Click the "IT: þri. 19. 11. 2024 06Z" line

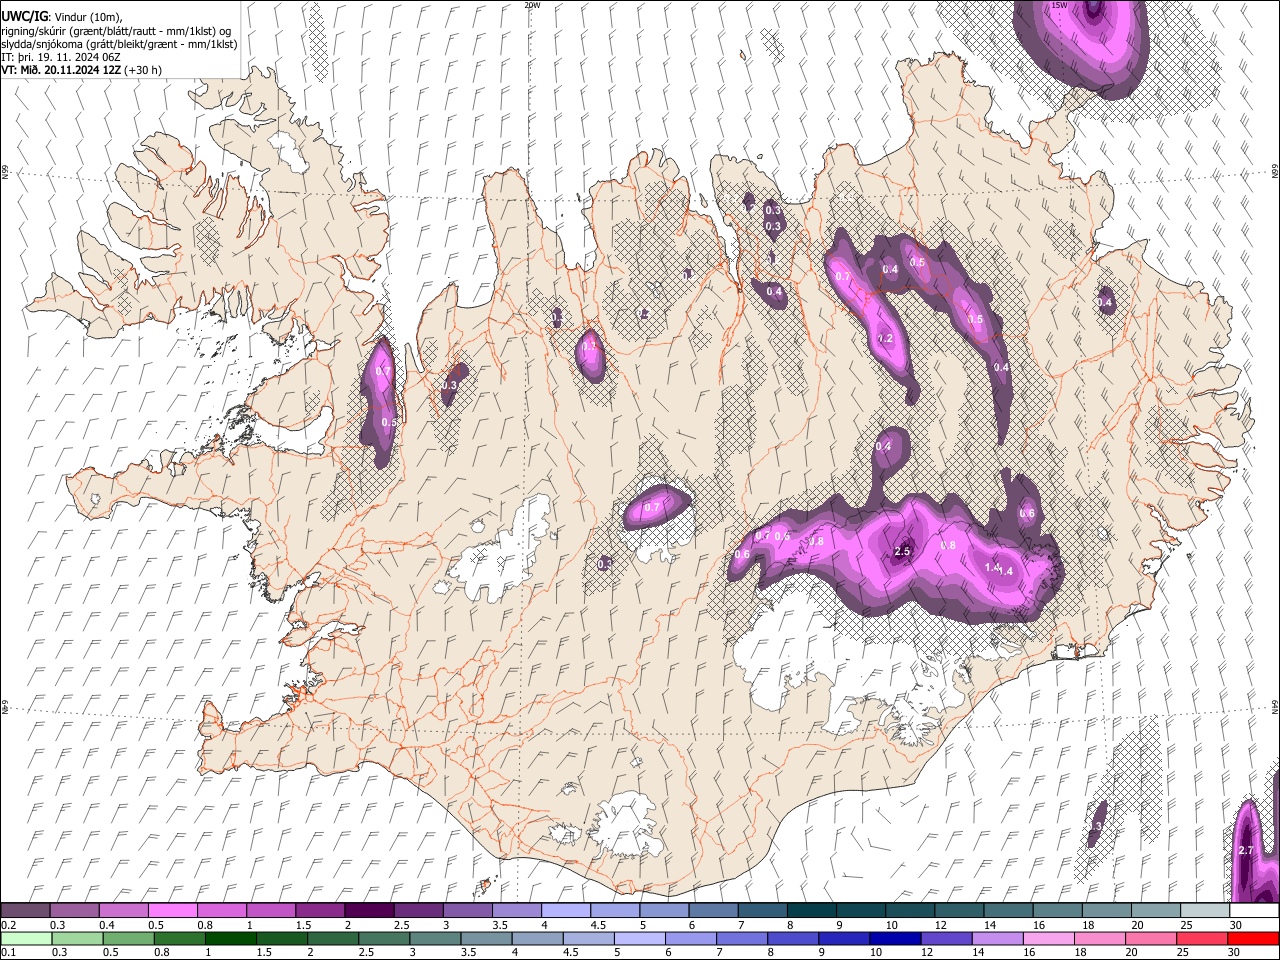[x=60, y=57]
